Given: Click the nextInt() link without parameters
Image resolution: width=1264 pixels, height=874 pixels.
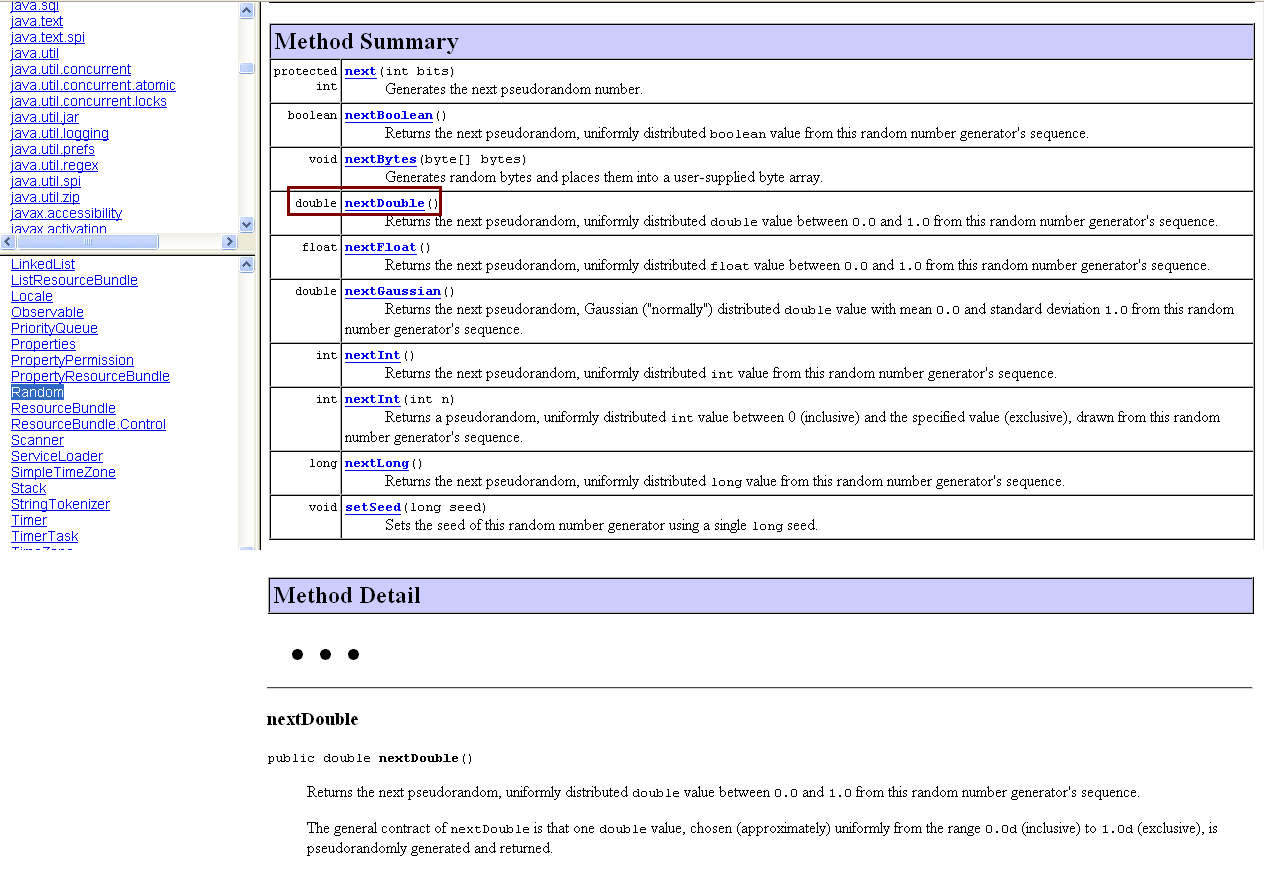Looking at the screenshot, I should (373, 355).
